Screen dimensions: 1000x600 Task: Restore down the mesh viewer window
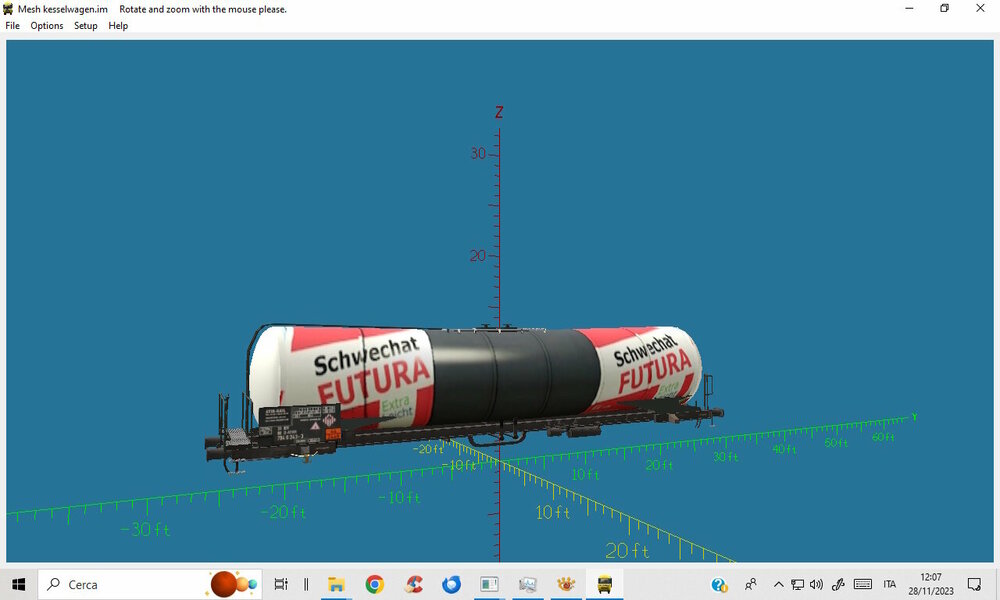click(945, 8)
